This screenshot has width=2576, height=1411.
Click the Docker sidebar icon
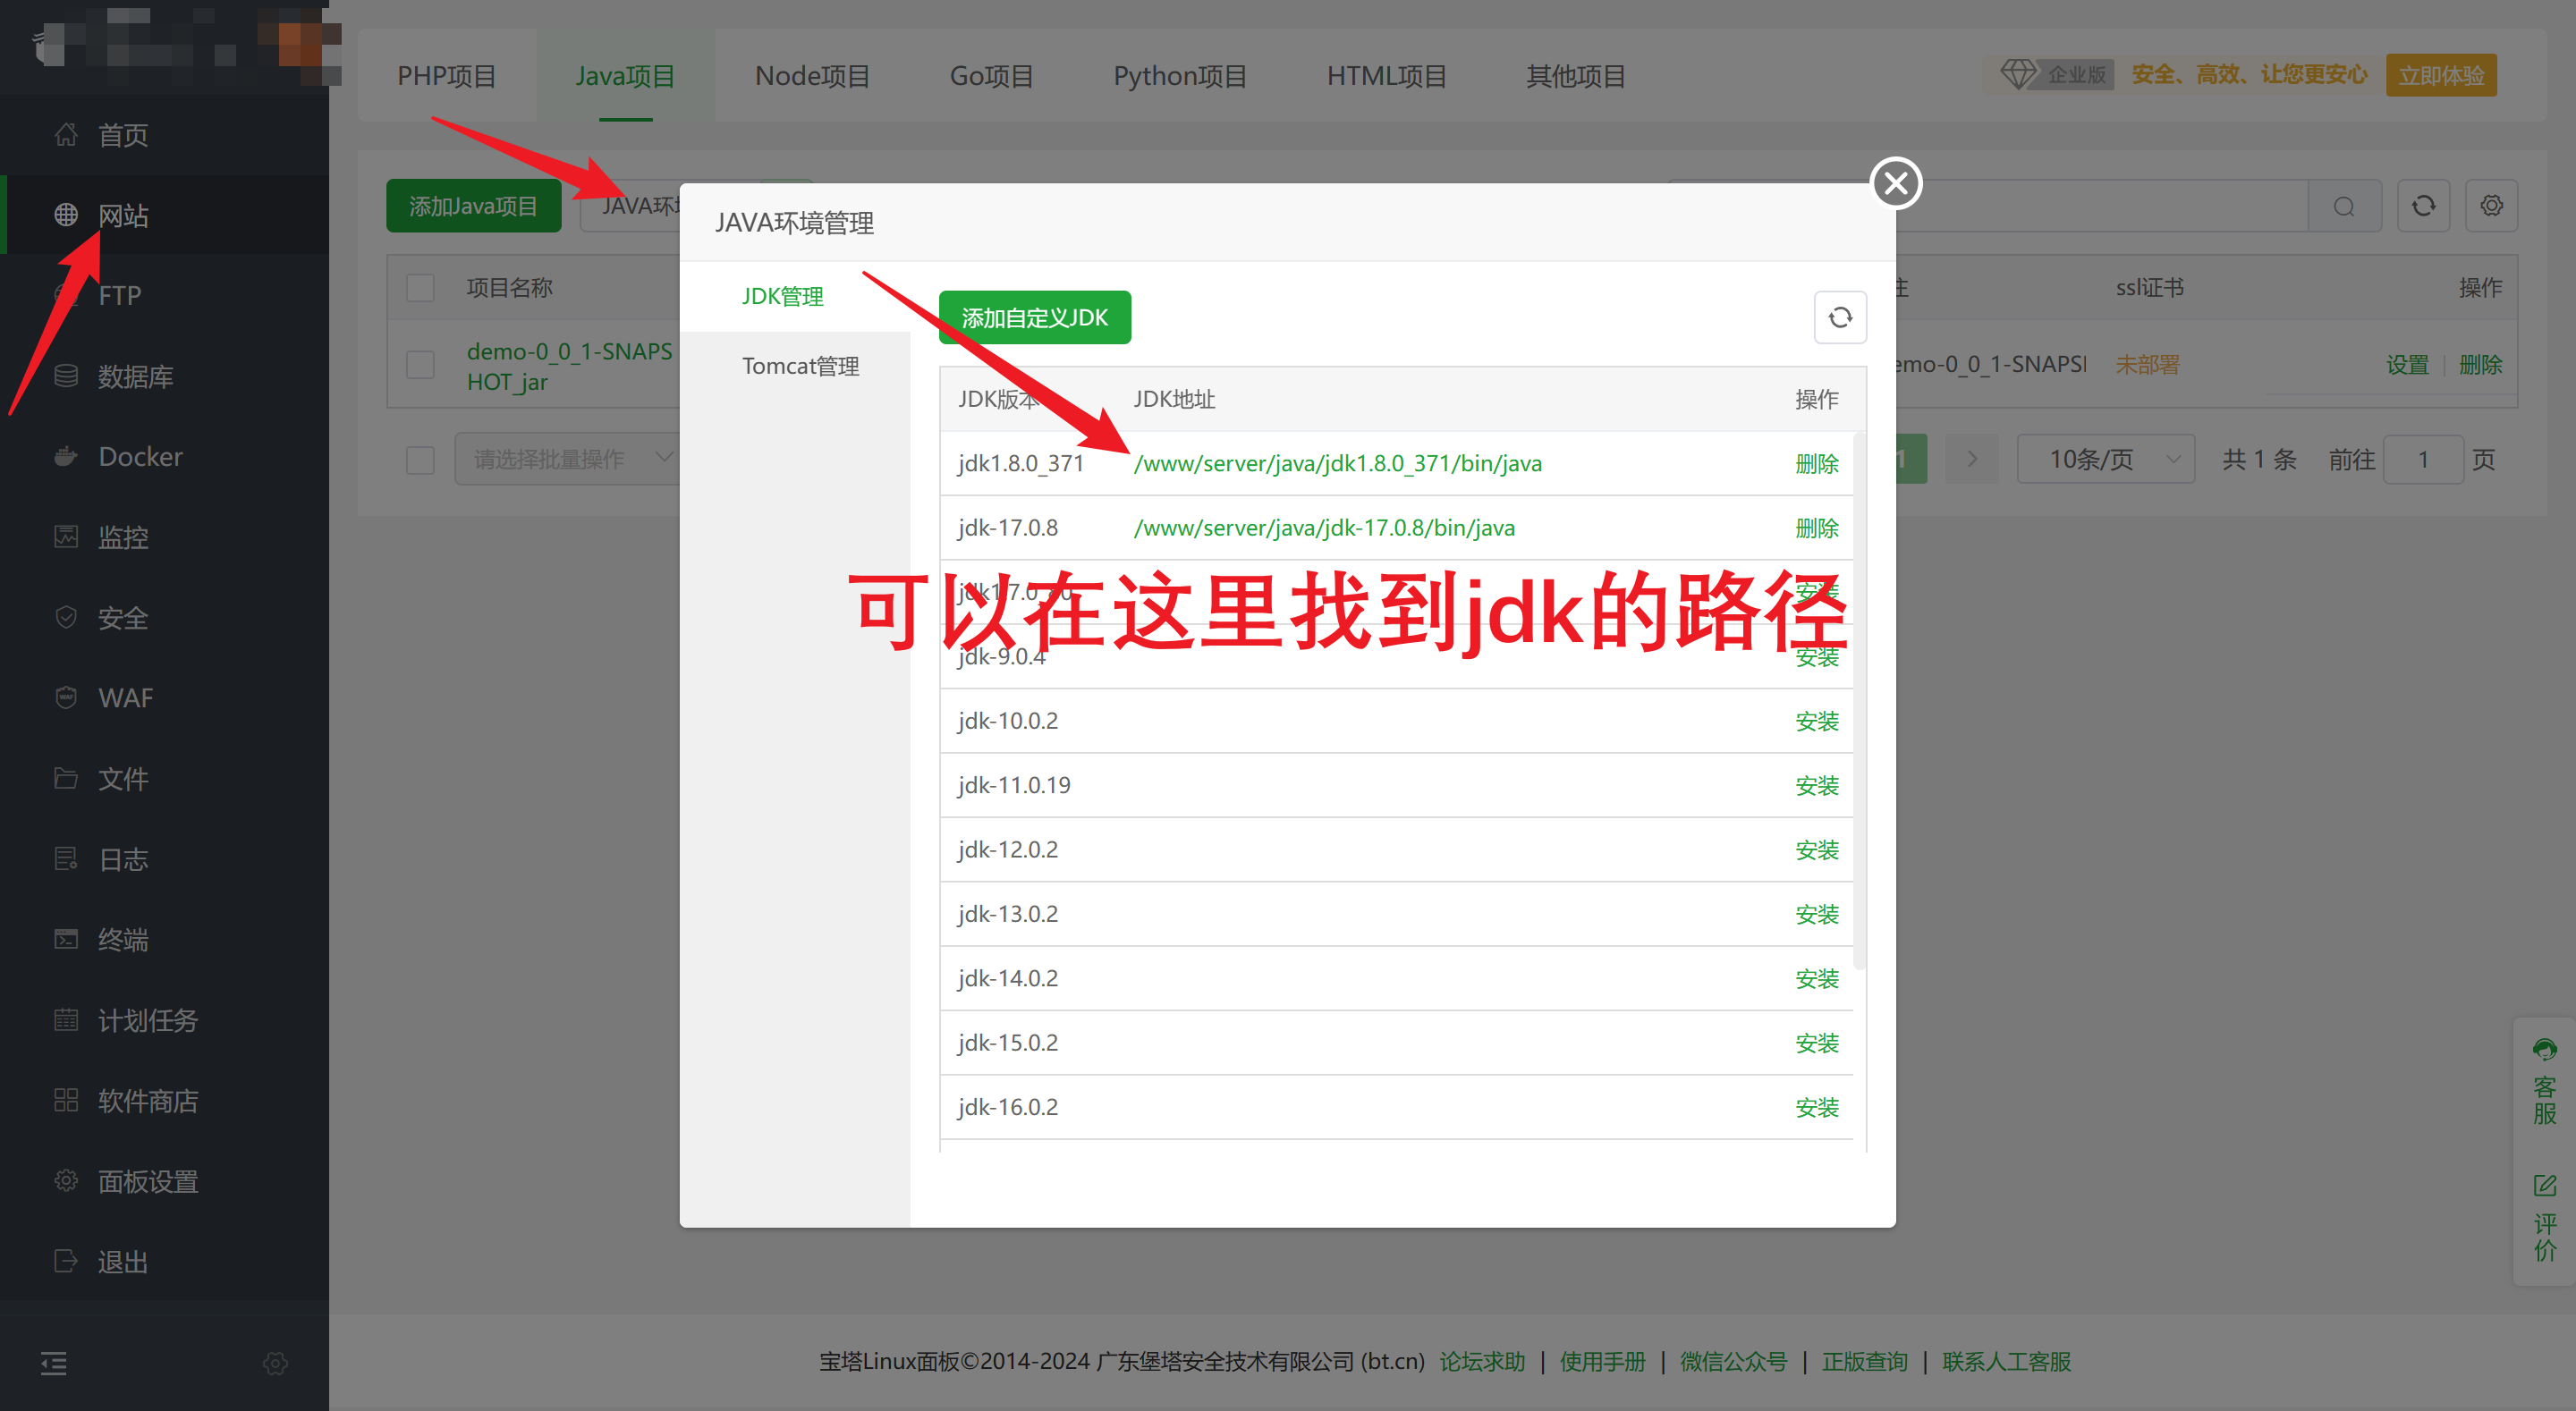tap(66, 457)
